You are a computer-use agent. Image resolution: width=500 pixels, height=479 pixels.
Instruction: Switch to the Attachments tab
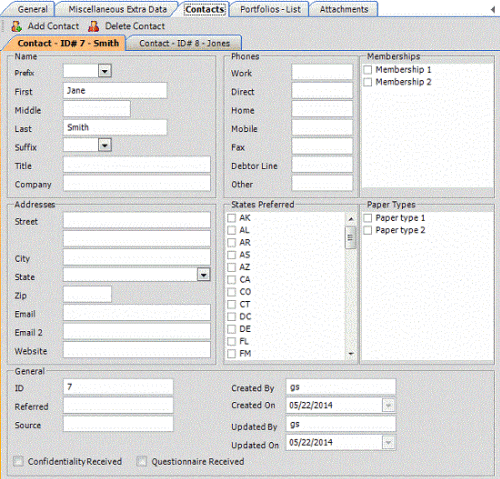344,9
